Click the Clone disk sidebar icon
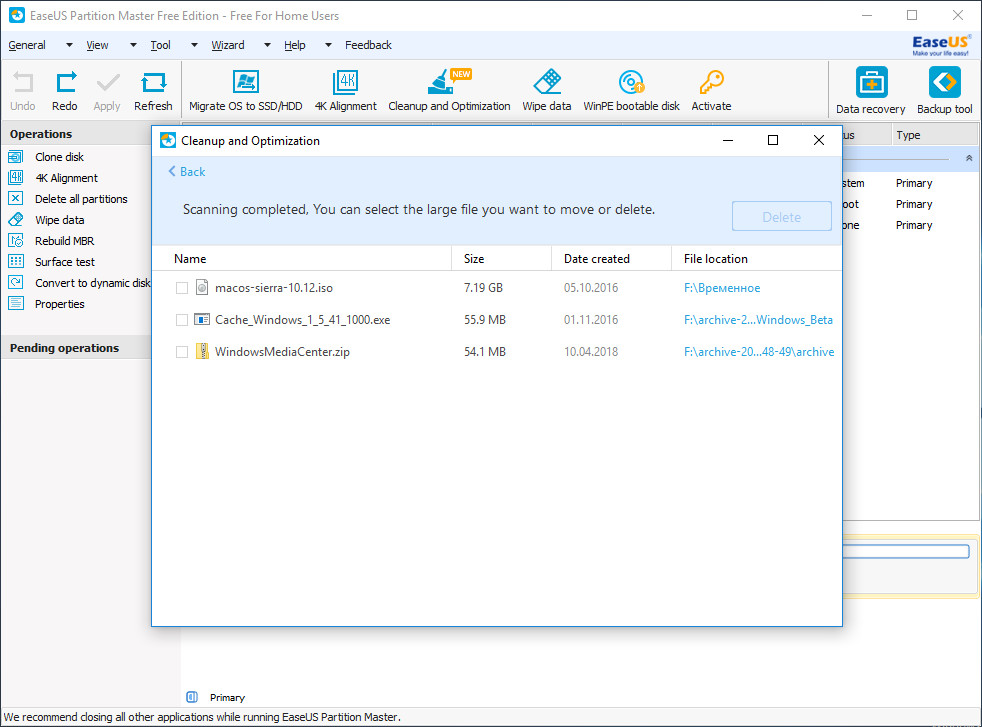The width and height of the screenshot is (982, 727). tap(16, 157)
